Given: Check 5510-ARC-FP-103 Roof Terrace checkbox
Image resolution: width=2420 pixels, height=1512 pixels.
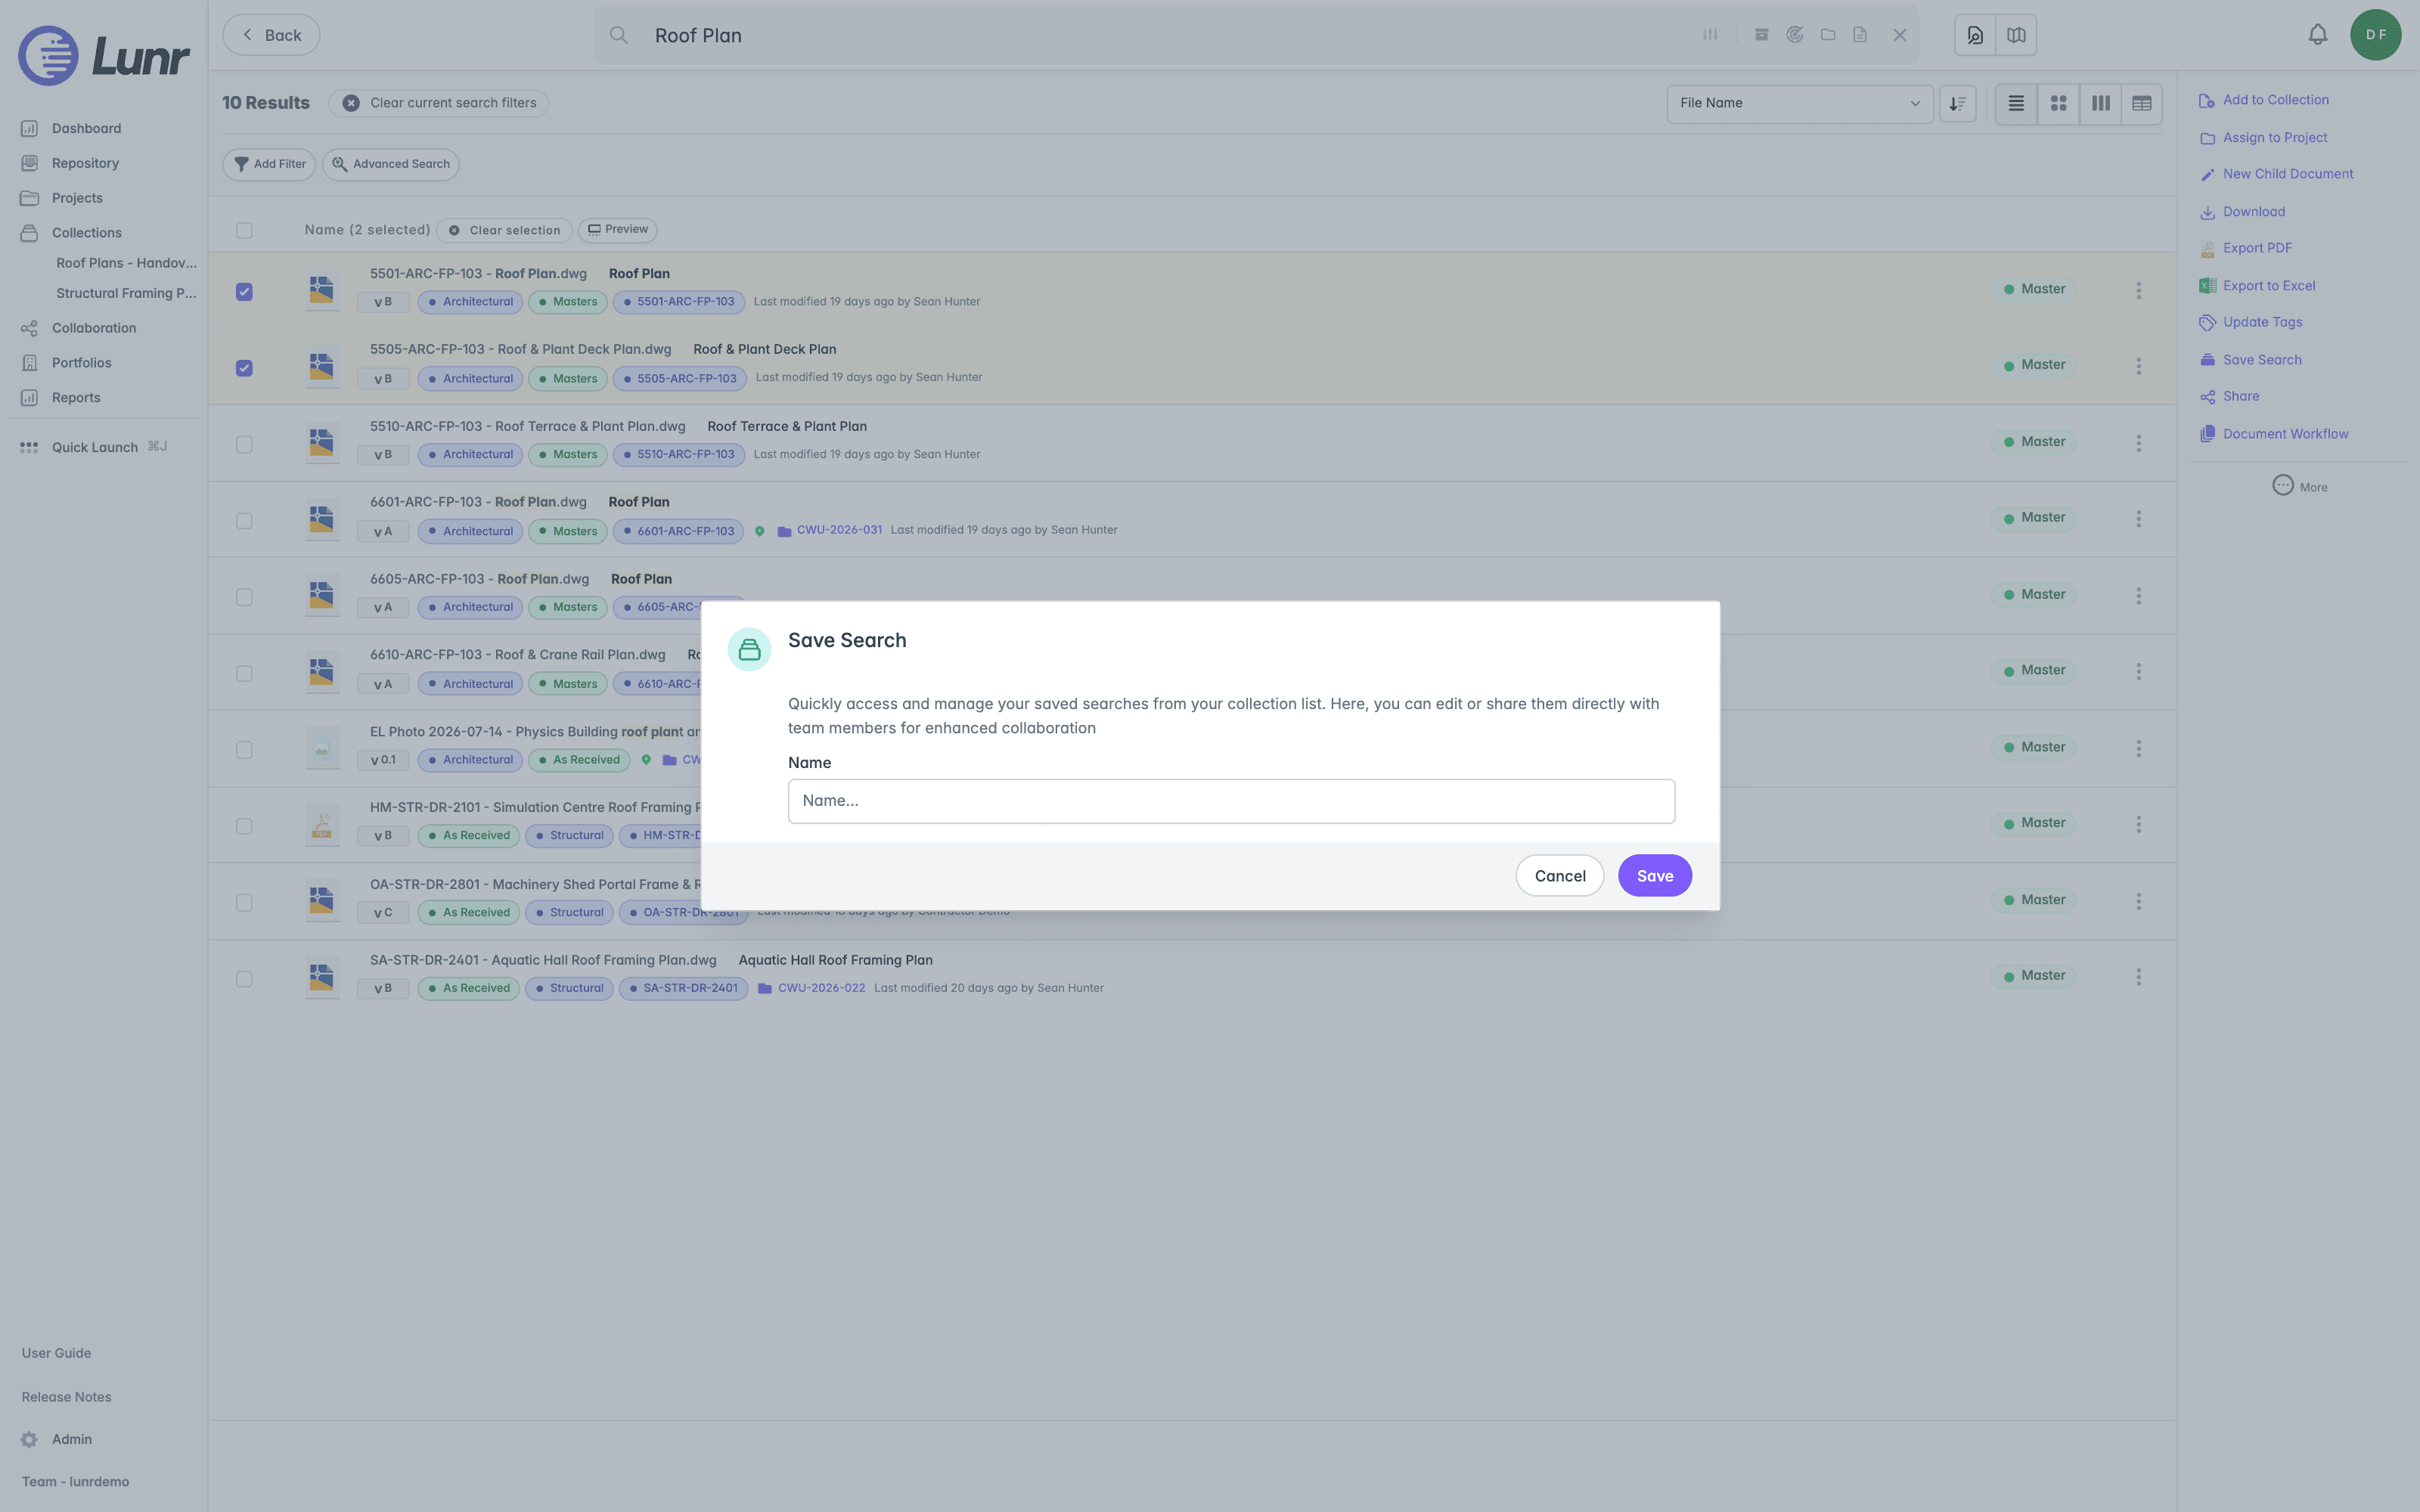Looking at the screenshot, I should click(x=244, y=444).
